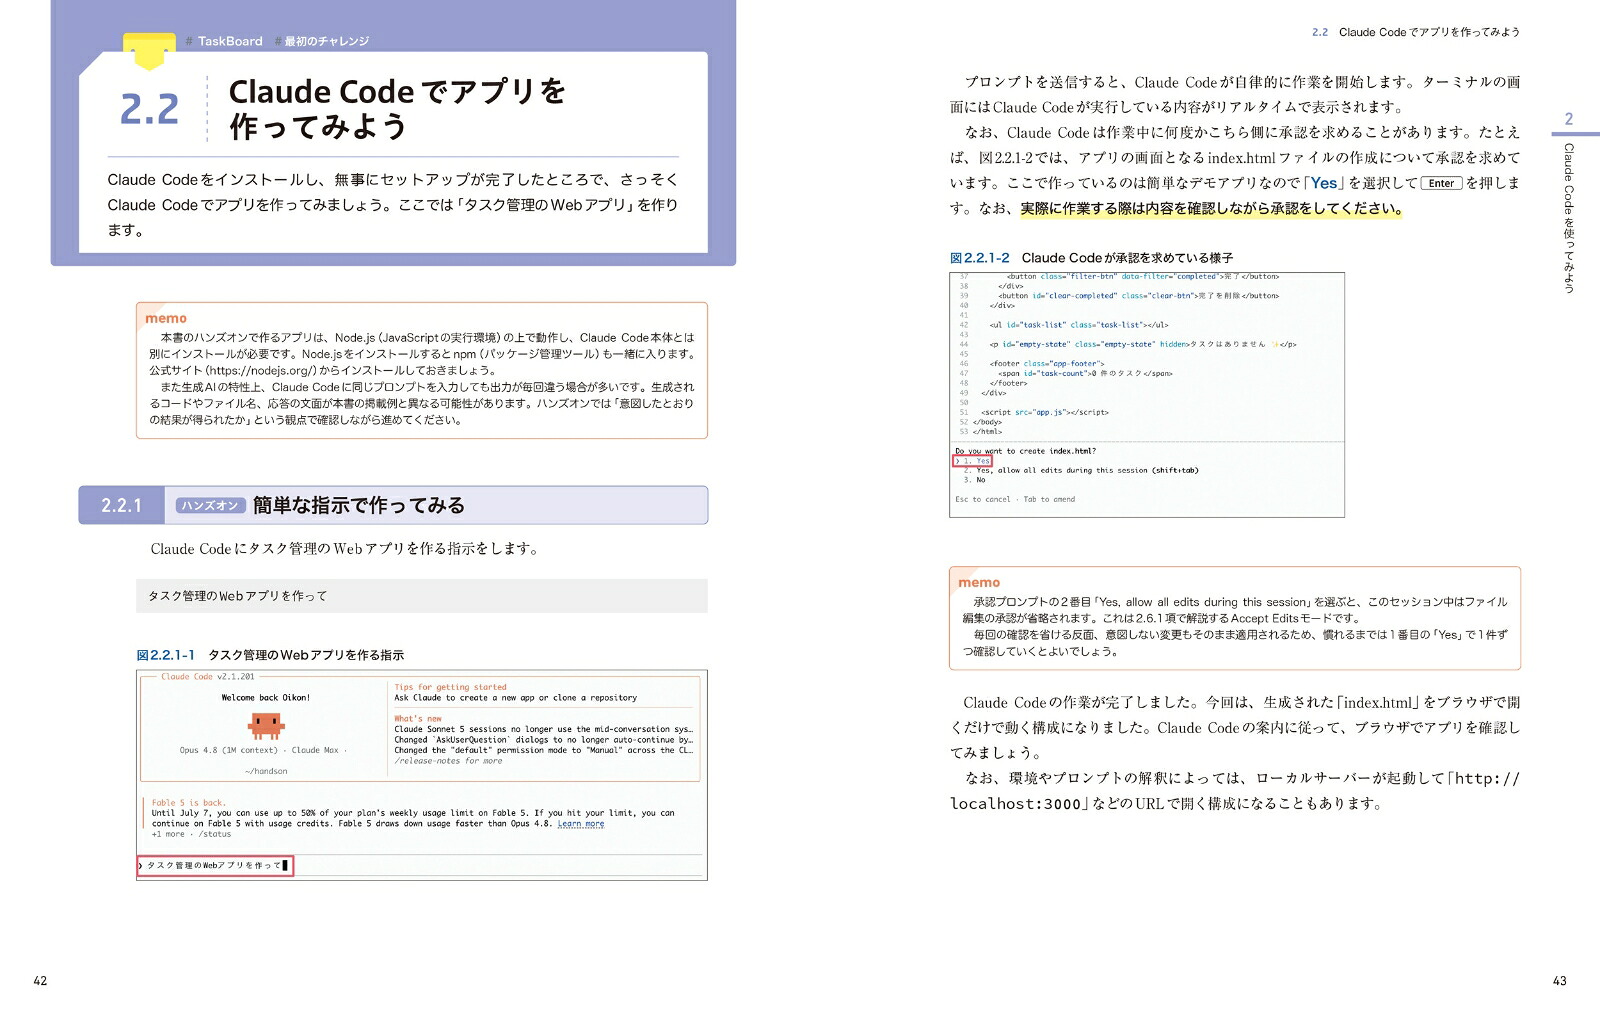Click the ~/handson directory path
Screen dimensions: 1600x1020
266,771
